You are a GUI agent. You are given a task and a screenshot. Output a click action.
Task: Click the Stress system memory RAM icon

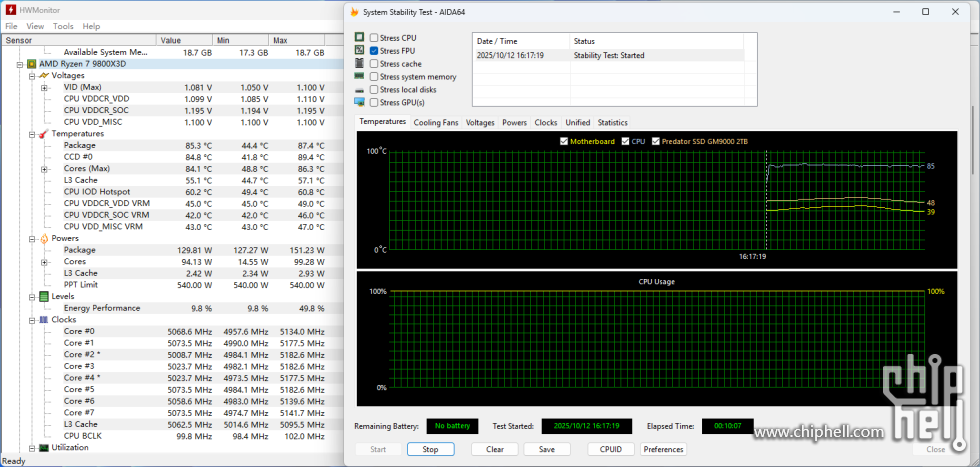point(359,76)
